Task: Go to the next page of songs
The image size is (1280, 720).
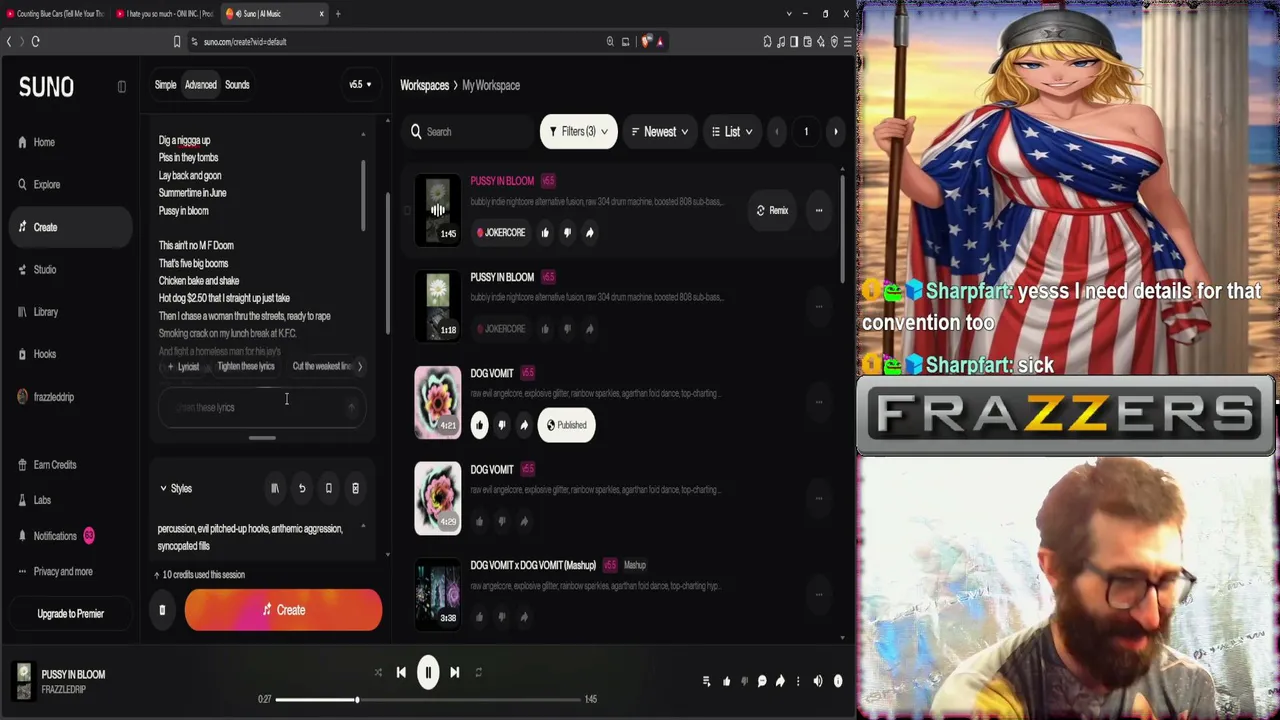Action: click(x=836, y=132)
